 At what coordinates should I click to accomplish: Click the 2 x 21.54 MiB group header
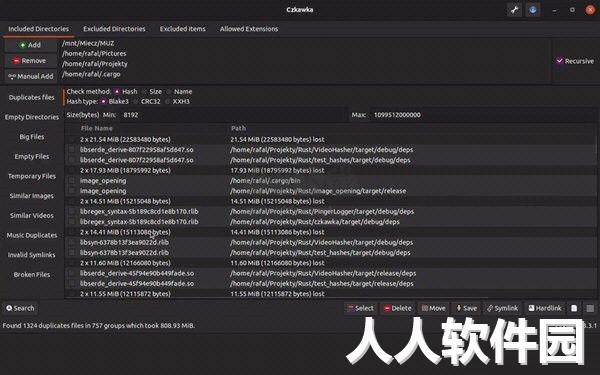pyautogui.click(x=331, y=139)
